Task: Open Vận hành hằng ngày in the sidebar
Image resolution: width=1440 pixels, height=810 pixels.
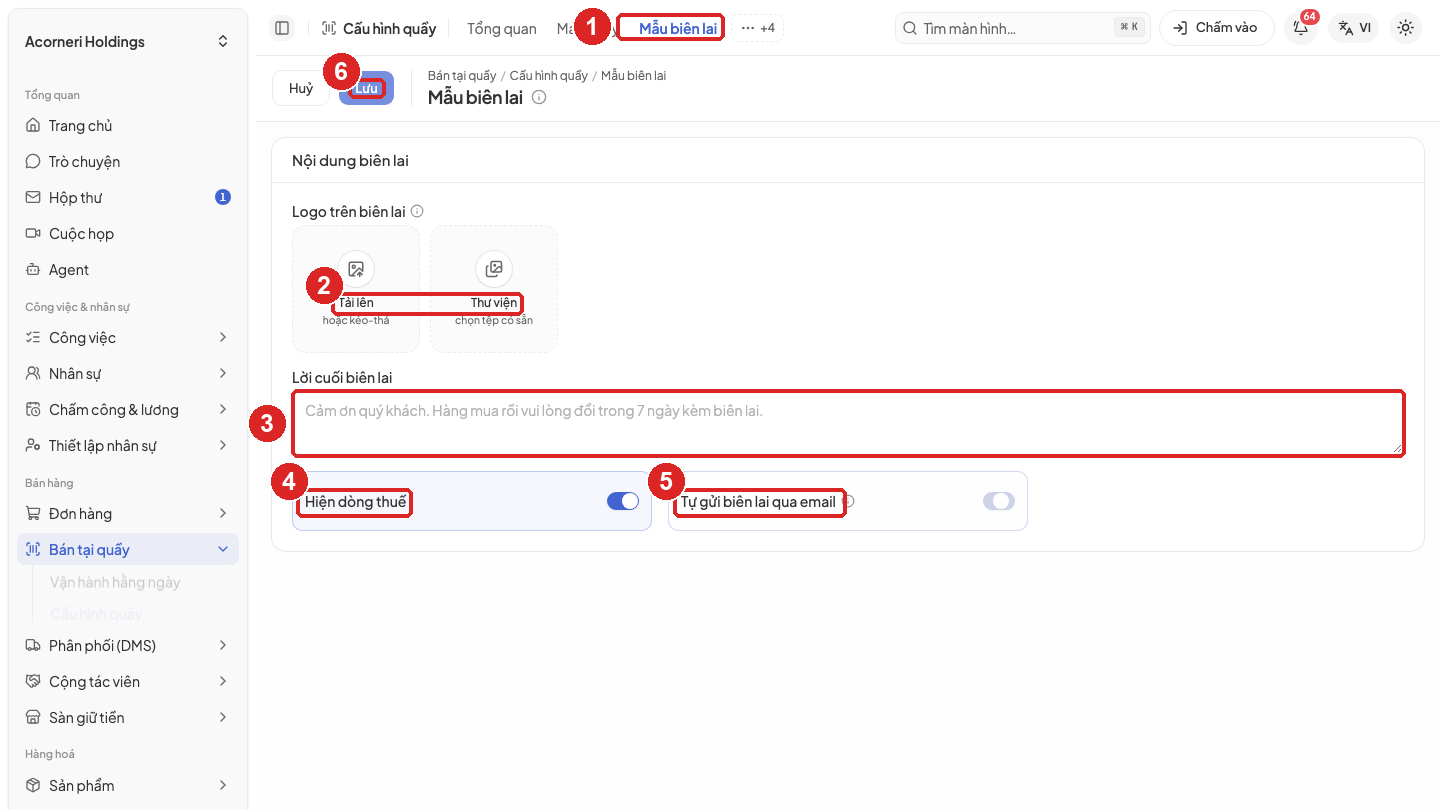Action: click(115, 582)
